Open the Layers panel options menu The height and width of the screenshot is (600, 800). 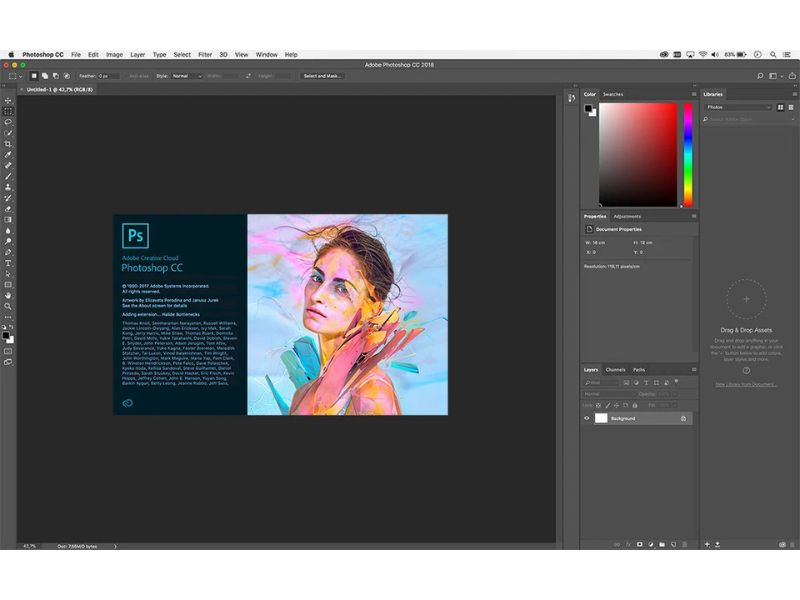(x=694, y=369)
